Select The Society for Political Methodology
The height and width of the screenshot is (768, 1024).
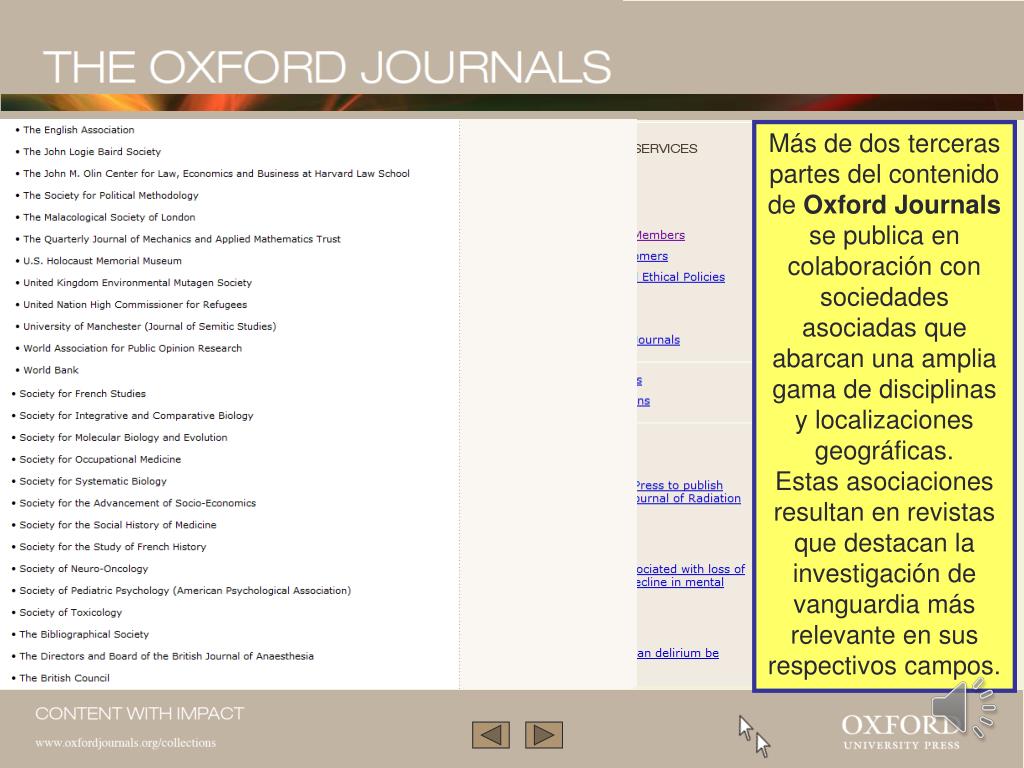point(111,195)
